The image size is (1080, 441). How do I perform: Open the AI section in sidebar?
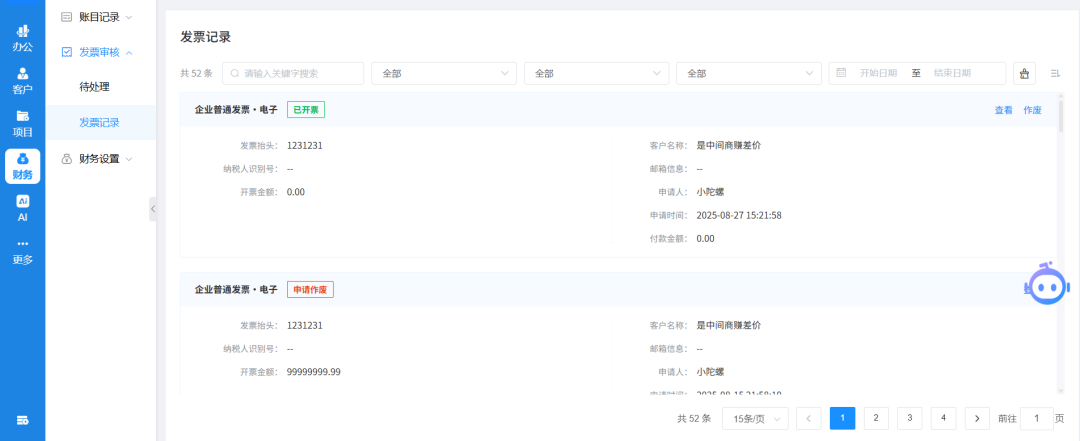tap(23, 208)
